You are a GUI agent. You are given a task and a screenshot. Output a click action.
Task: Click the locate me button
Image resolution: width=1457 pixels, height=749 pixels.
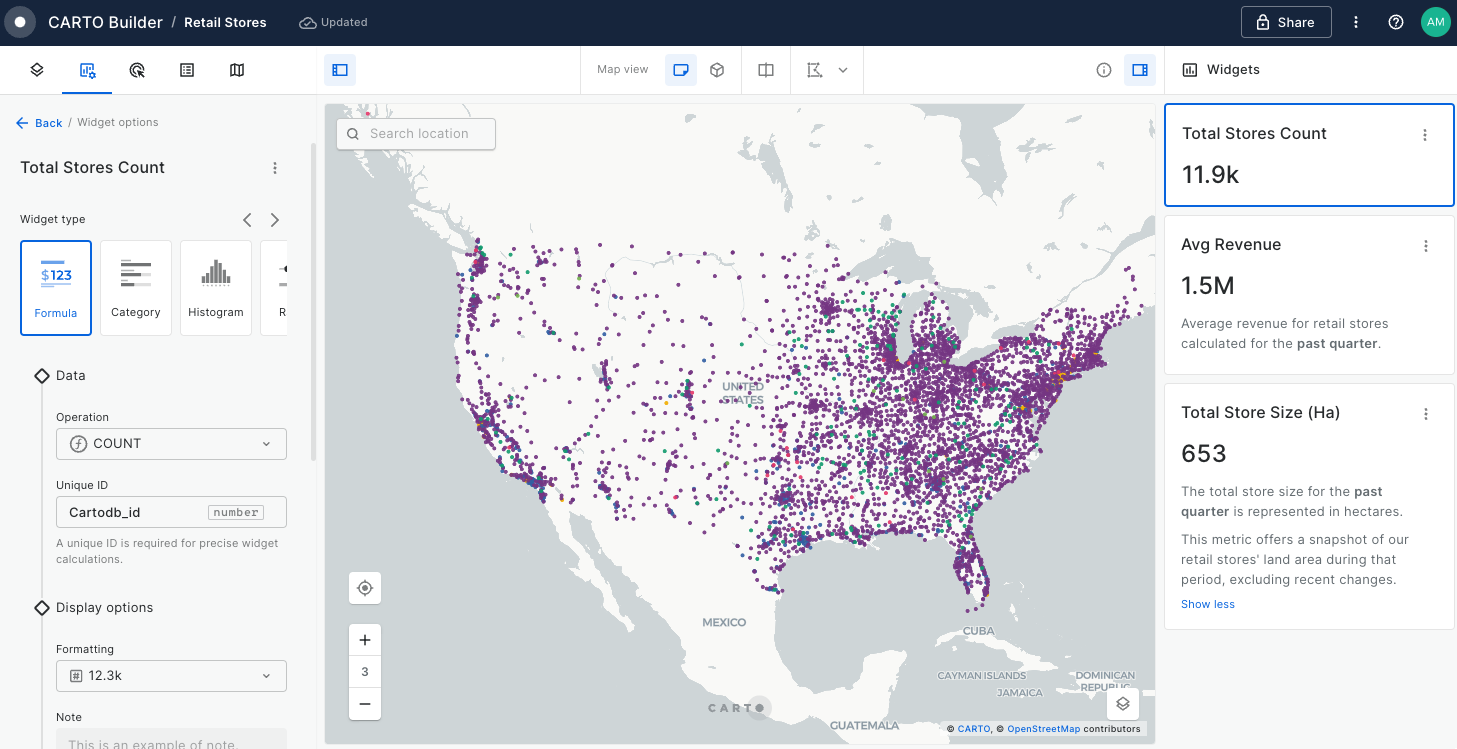click(x=365, y=588)
